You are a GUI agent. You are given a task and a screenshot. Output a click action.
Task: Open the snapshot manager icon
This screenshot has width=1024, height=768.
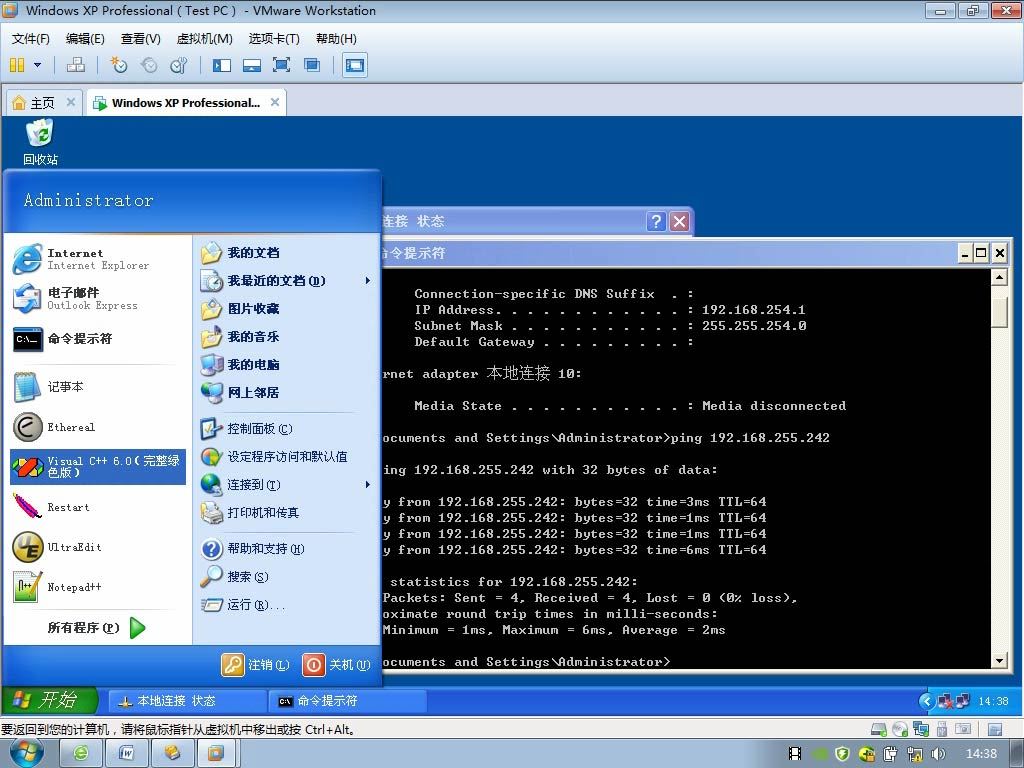coord(179,65)
